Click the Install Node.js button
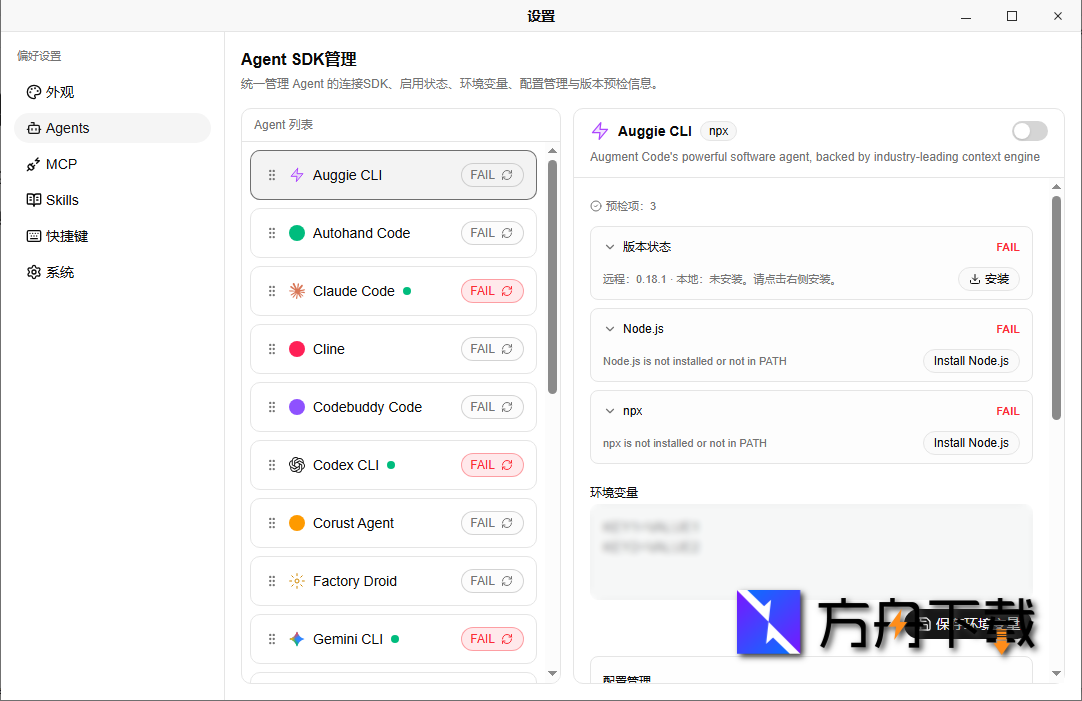The image size is (1082, 701). click(971, 361)
